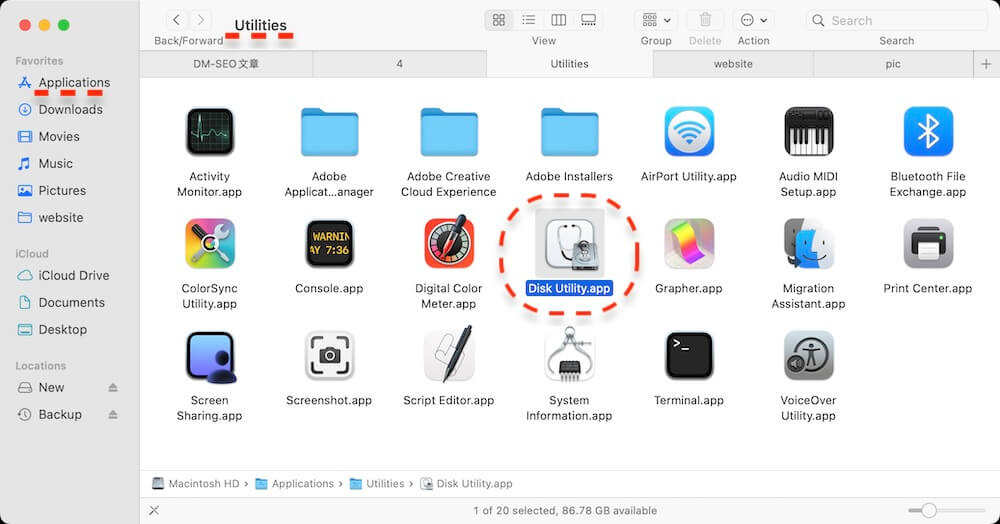The width and height of the screenshot is (1000, 524).
Task: Click Disk Utility.app in the path bar
Action: [466, 484]
